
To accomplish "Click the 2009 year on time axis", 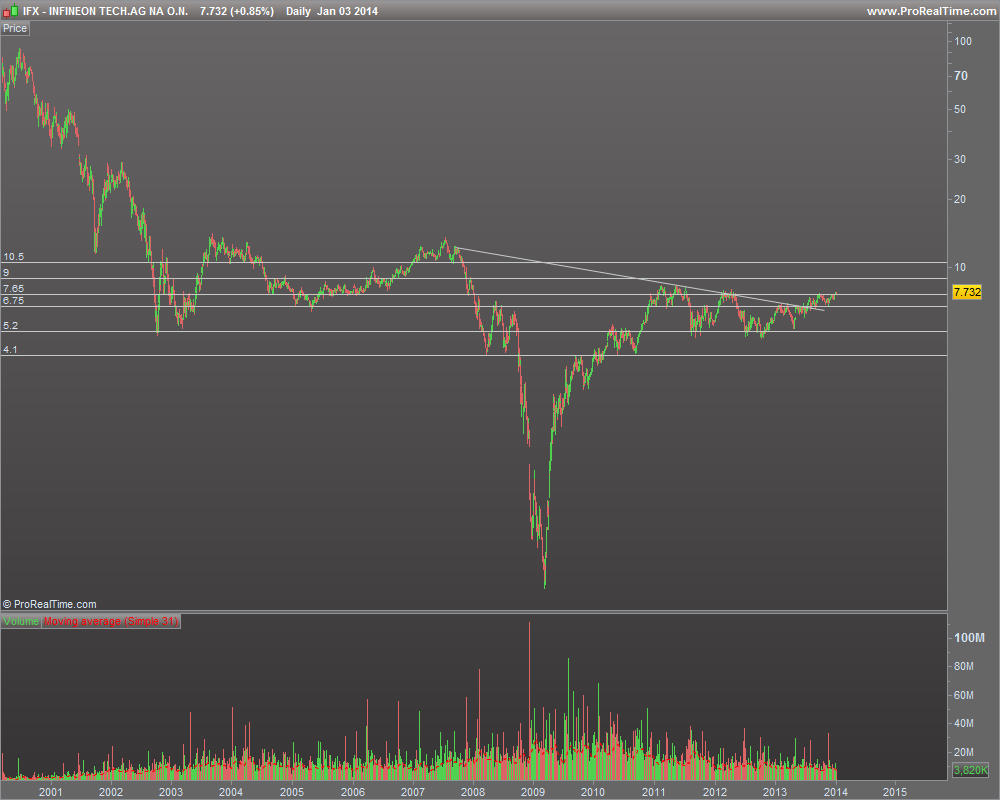I will coord(533,792).
